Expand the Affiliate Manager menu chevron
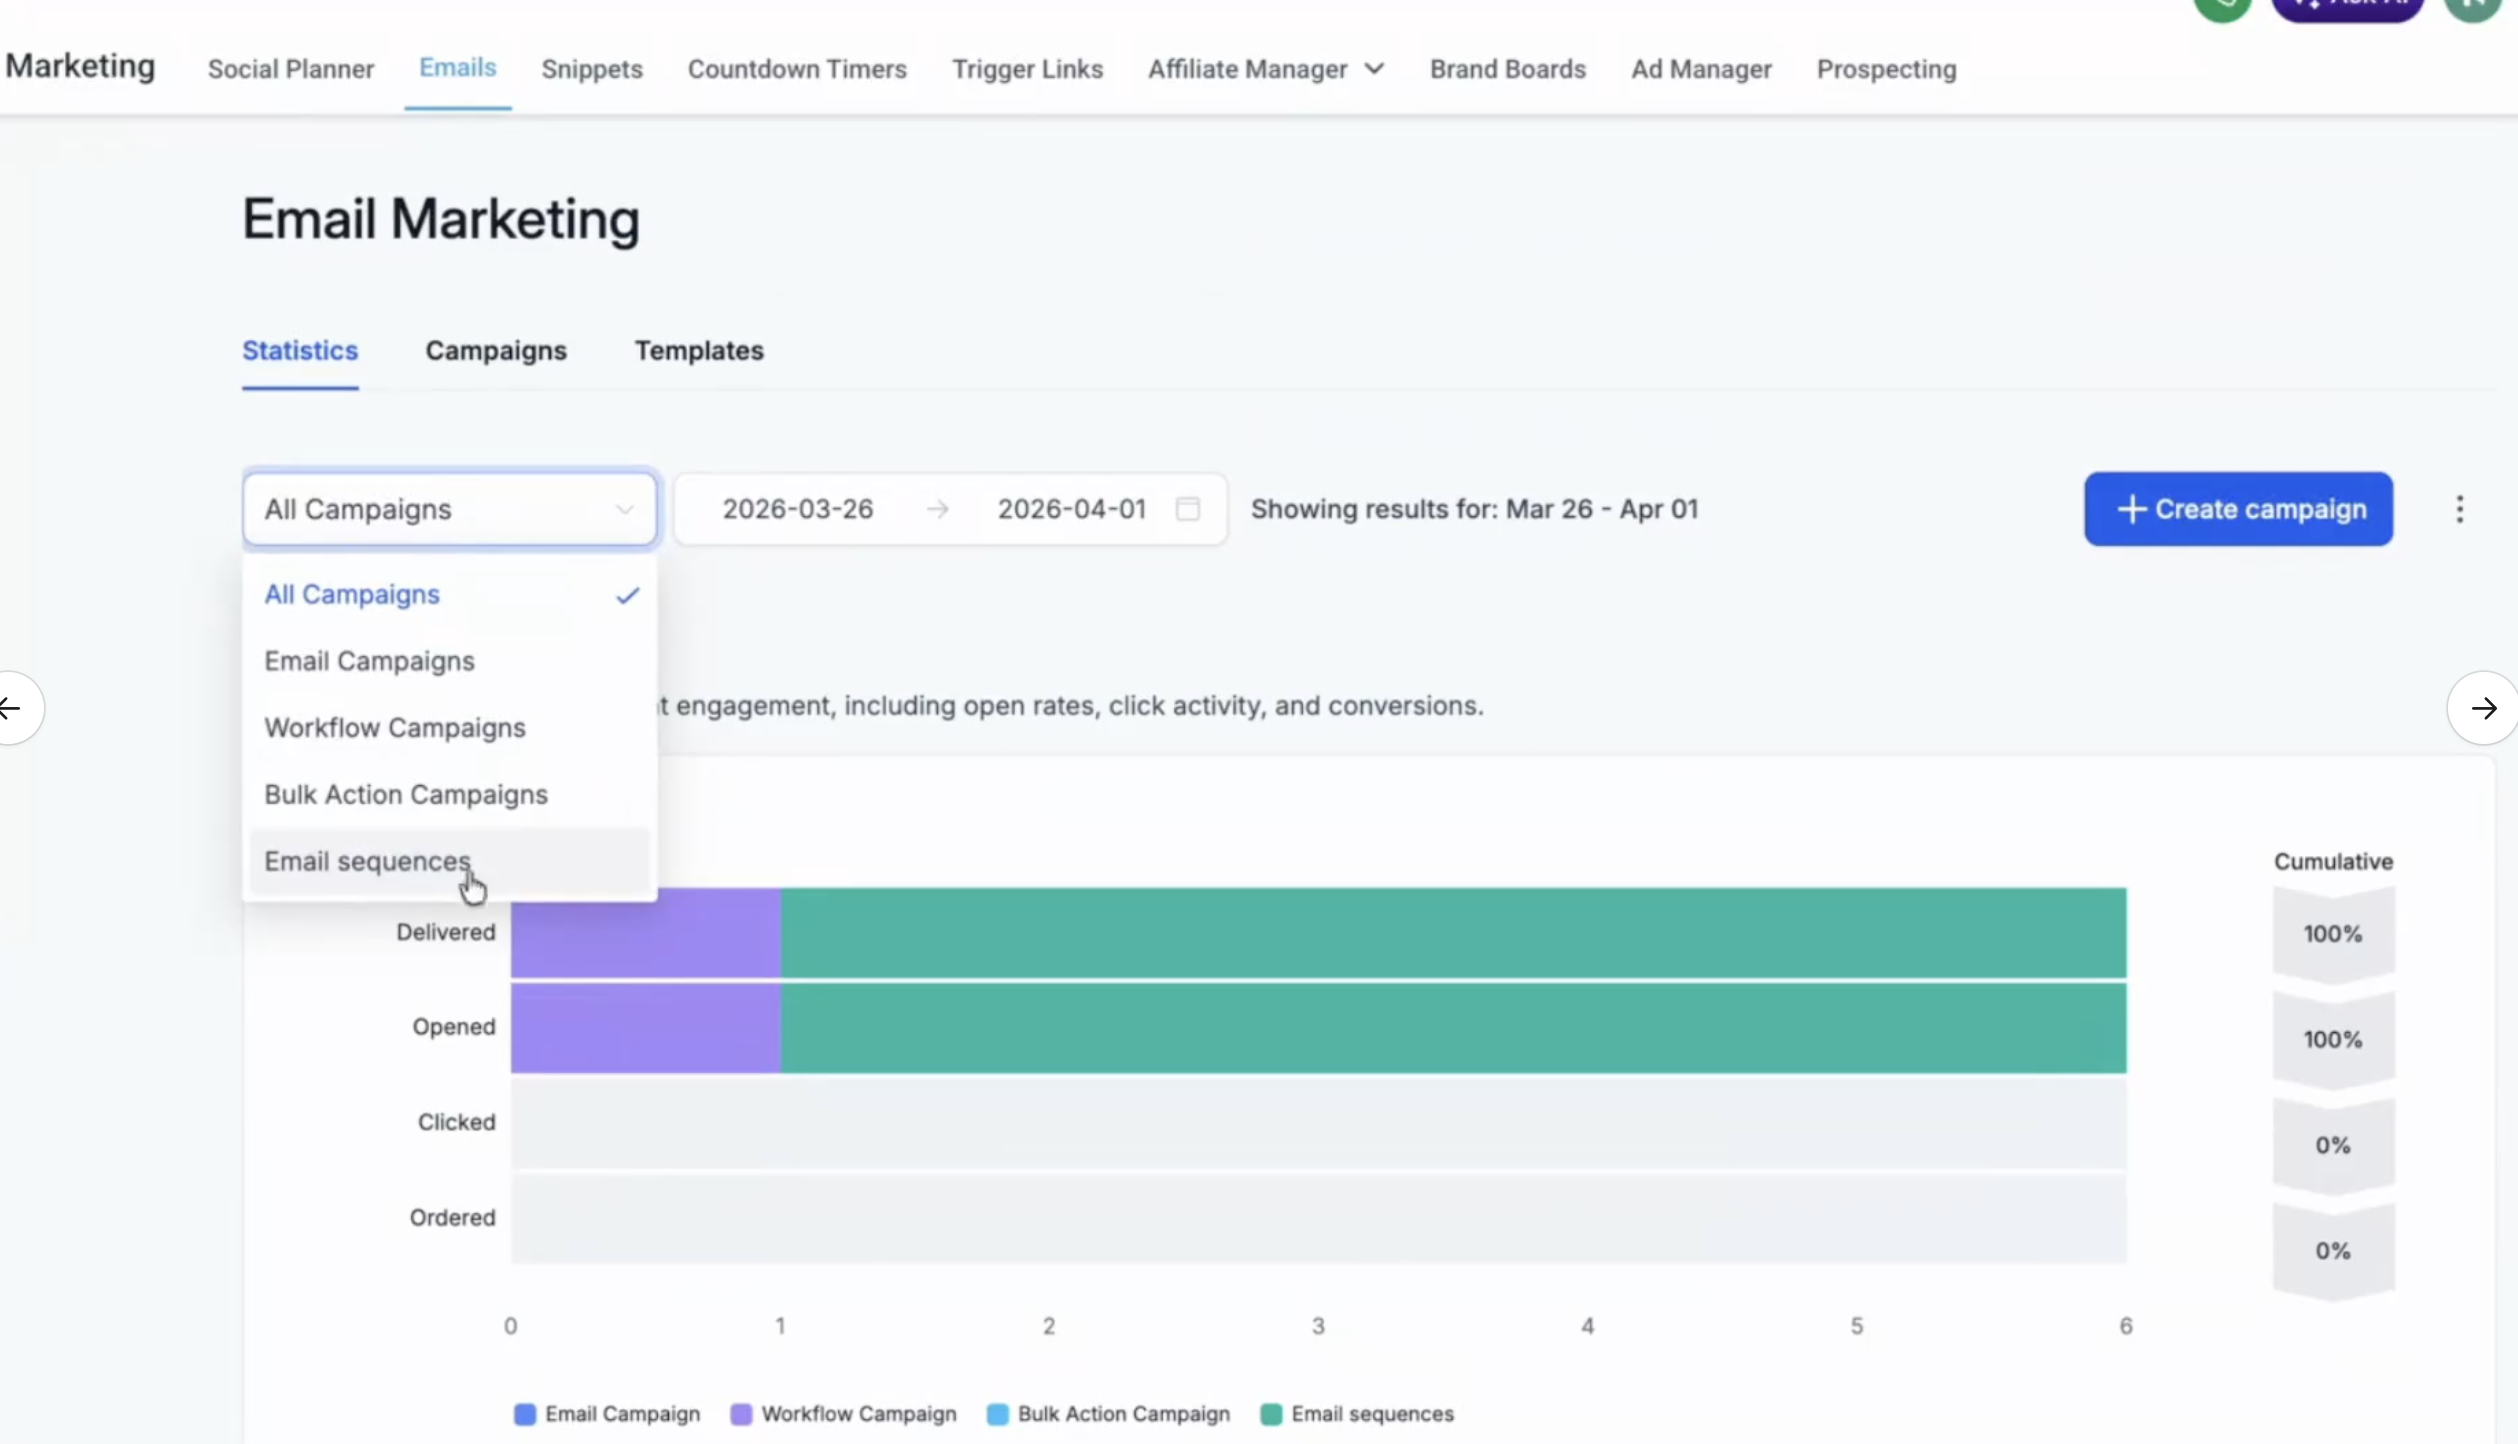Viewport: 2518px width, 1444px height. 1375,69
